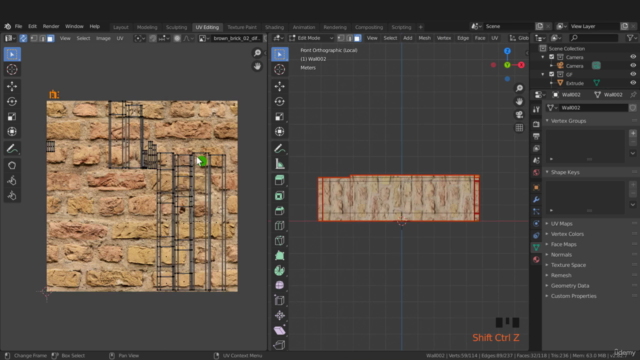This screenshot has height=360, width=640.
Task: Select the Grab sculpt tool in UV editor
Action: coord(12,165)
